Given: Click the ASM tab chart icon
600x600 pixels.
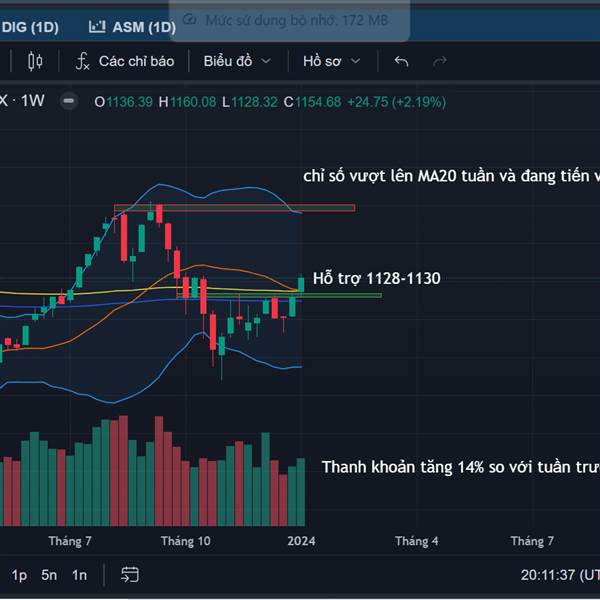Looking at the screenshot, I should 97,26.
